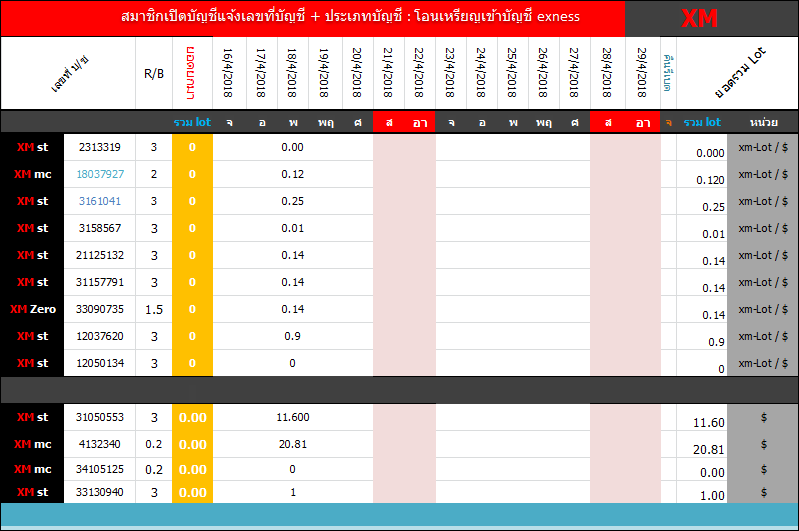Viewport: 799px width, 531px height.
Task: Click the 0.12 lot value
Action: (292, 174)
